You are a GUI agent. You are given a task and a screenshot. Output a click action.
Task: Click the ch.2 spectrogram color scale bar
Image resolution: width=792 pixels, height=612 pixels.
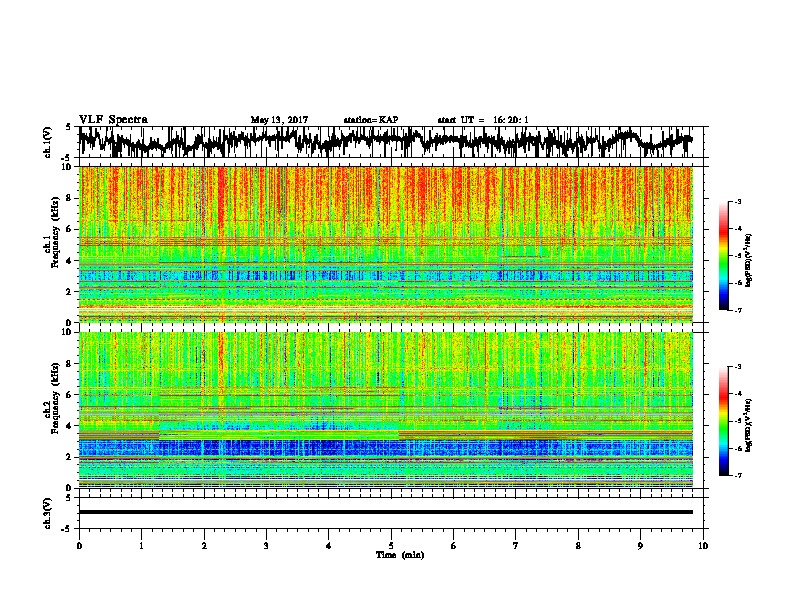(724, 421)
